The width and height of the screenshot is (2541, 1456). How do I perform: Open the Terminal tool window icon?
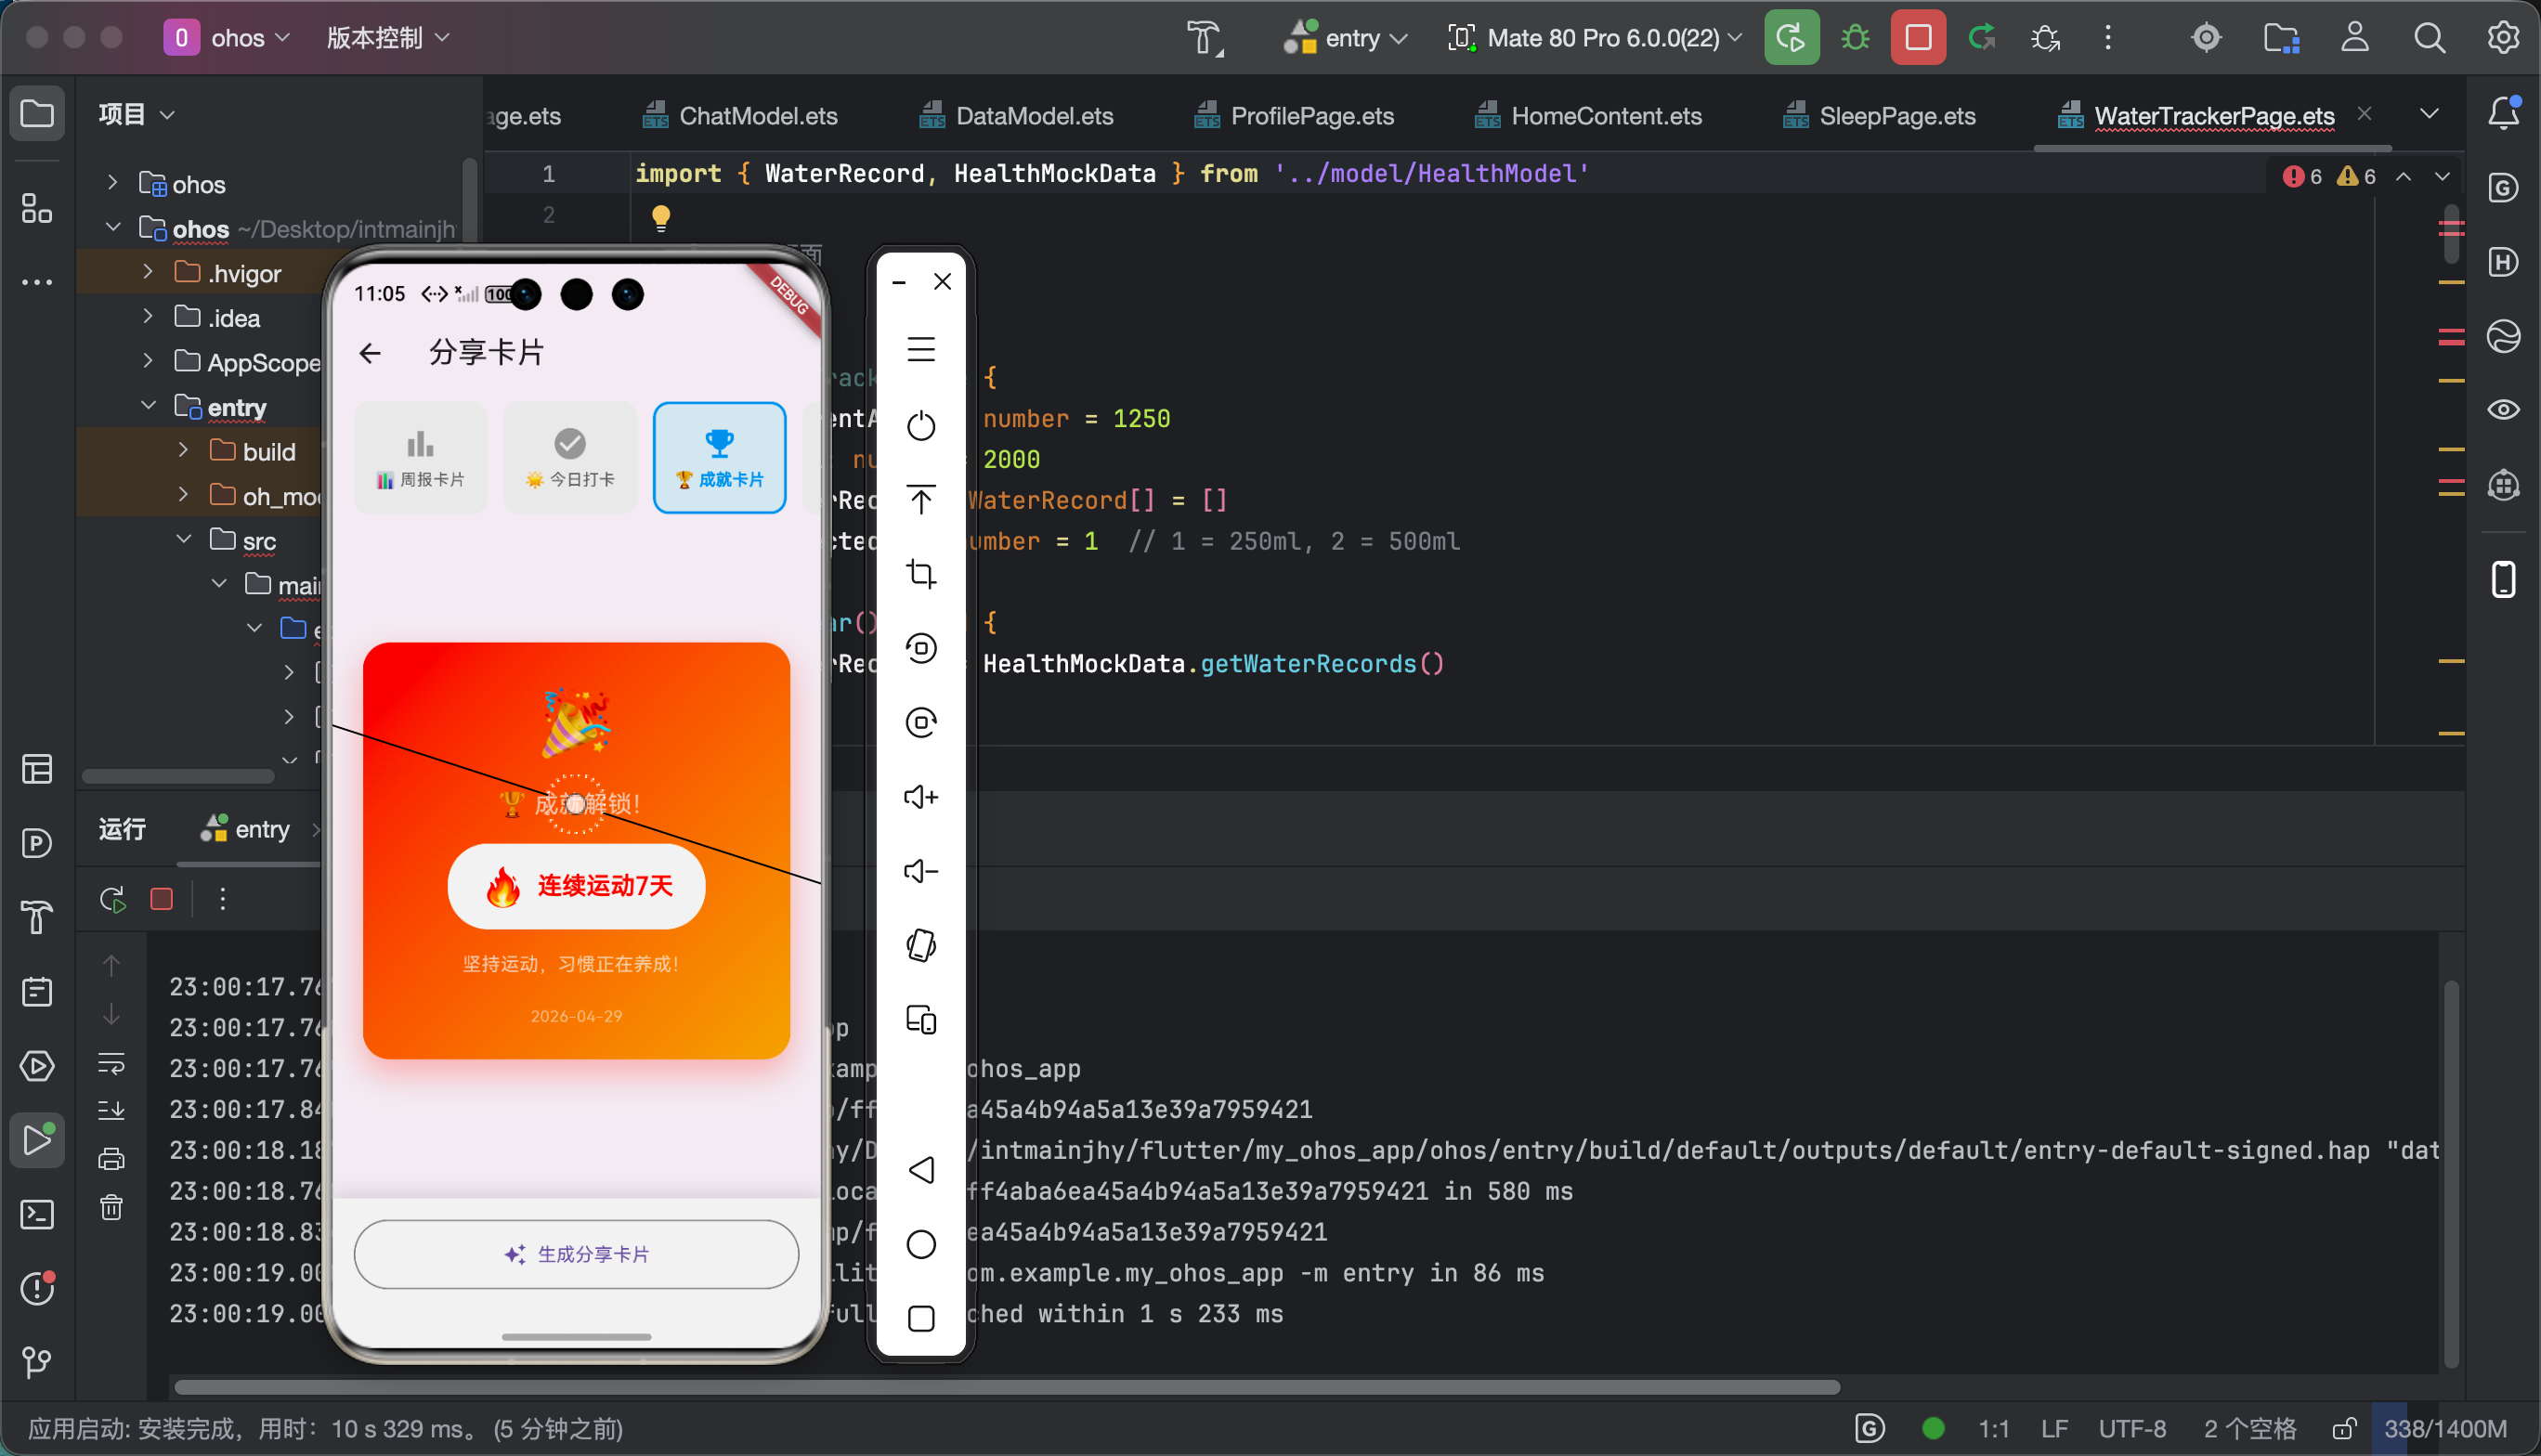click(x=37, y=1215)
